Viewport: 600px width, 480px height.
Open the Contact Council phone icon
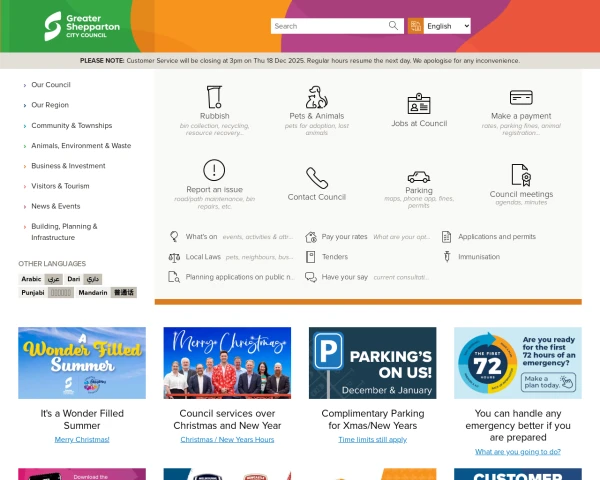[x=317, y=178]
